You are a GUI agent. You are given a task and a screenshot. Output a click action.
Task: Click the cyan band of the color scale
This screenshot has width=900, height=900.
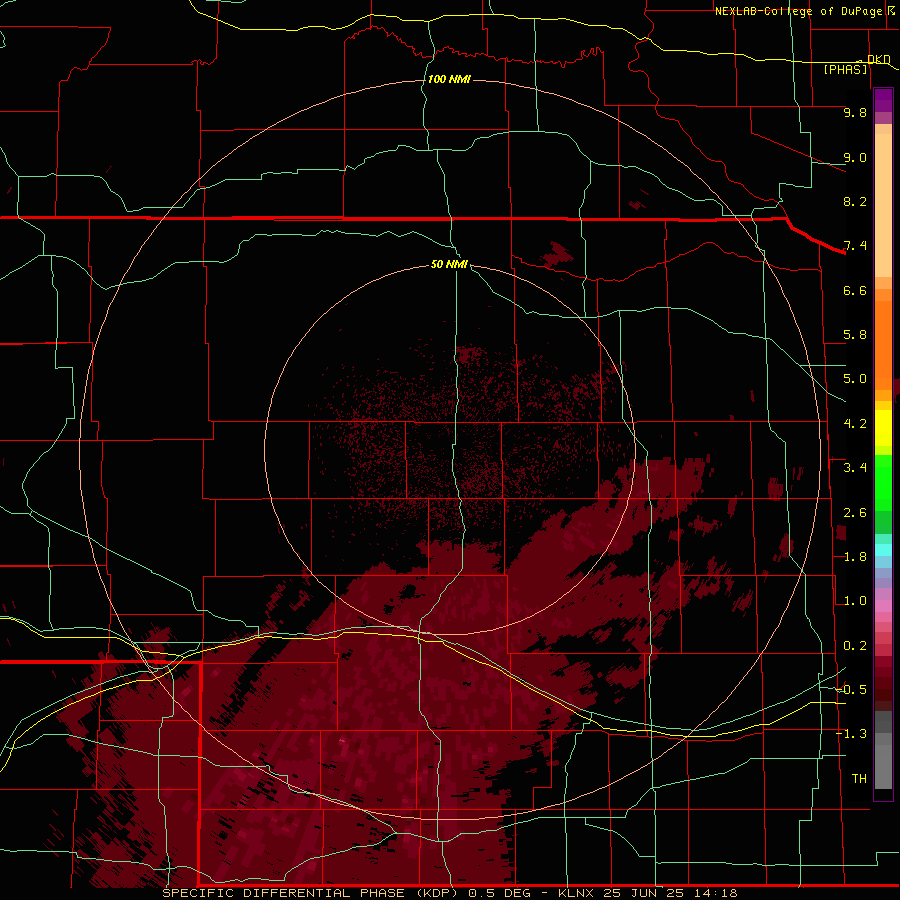(x=883, y=550)
